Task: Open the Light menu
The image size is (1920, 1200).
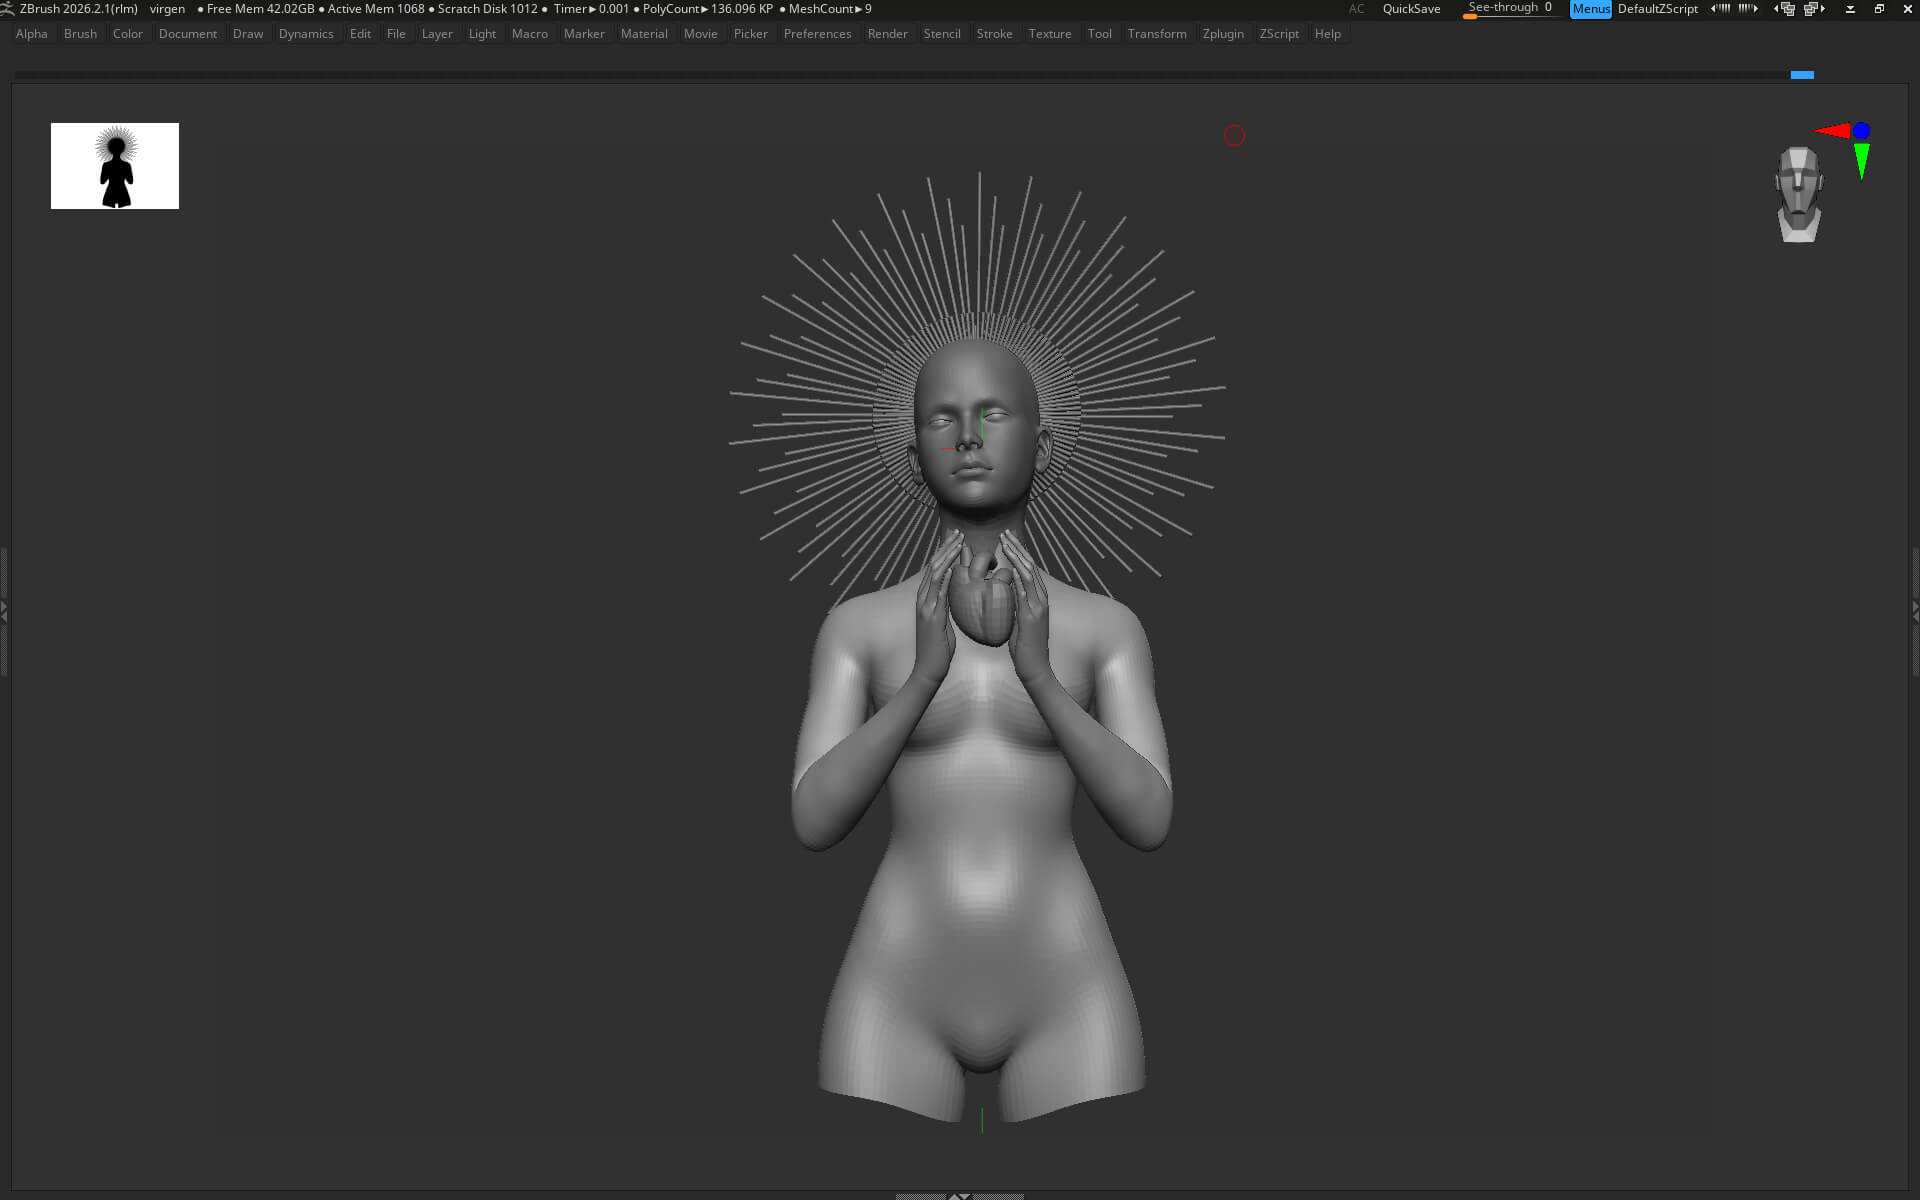Action: point(482,34)
